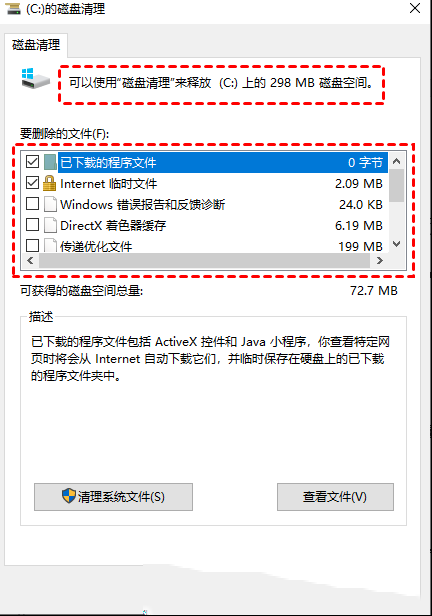The height and width of the screenshot is (616, 432).
Task: Click the file icon next to Windows 错误报告和反馈诊断
Action: [x=50, y=204]
